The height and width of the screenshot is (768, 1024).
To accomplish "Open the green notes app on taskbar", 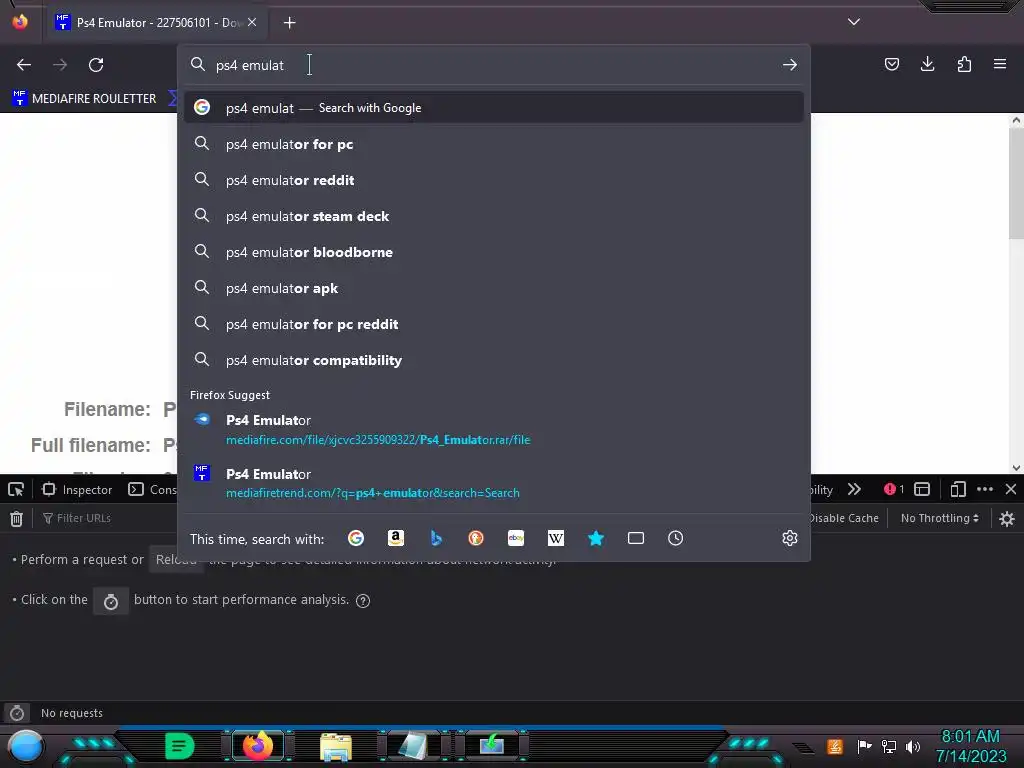I will coord(179,746).
